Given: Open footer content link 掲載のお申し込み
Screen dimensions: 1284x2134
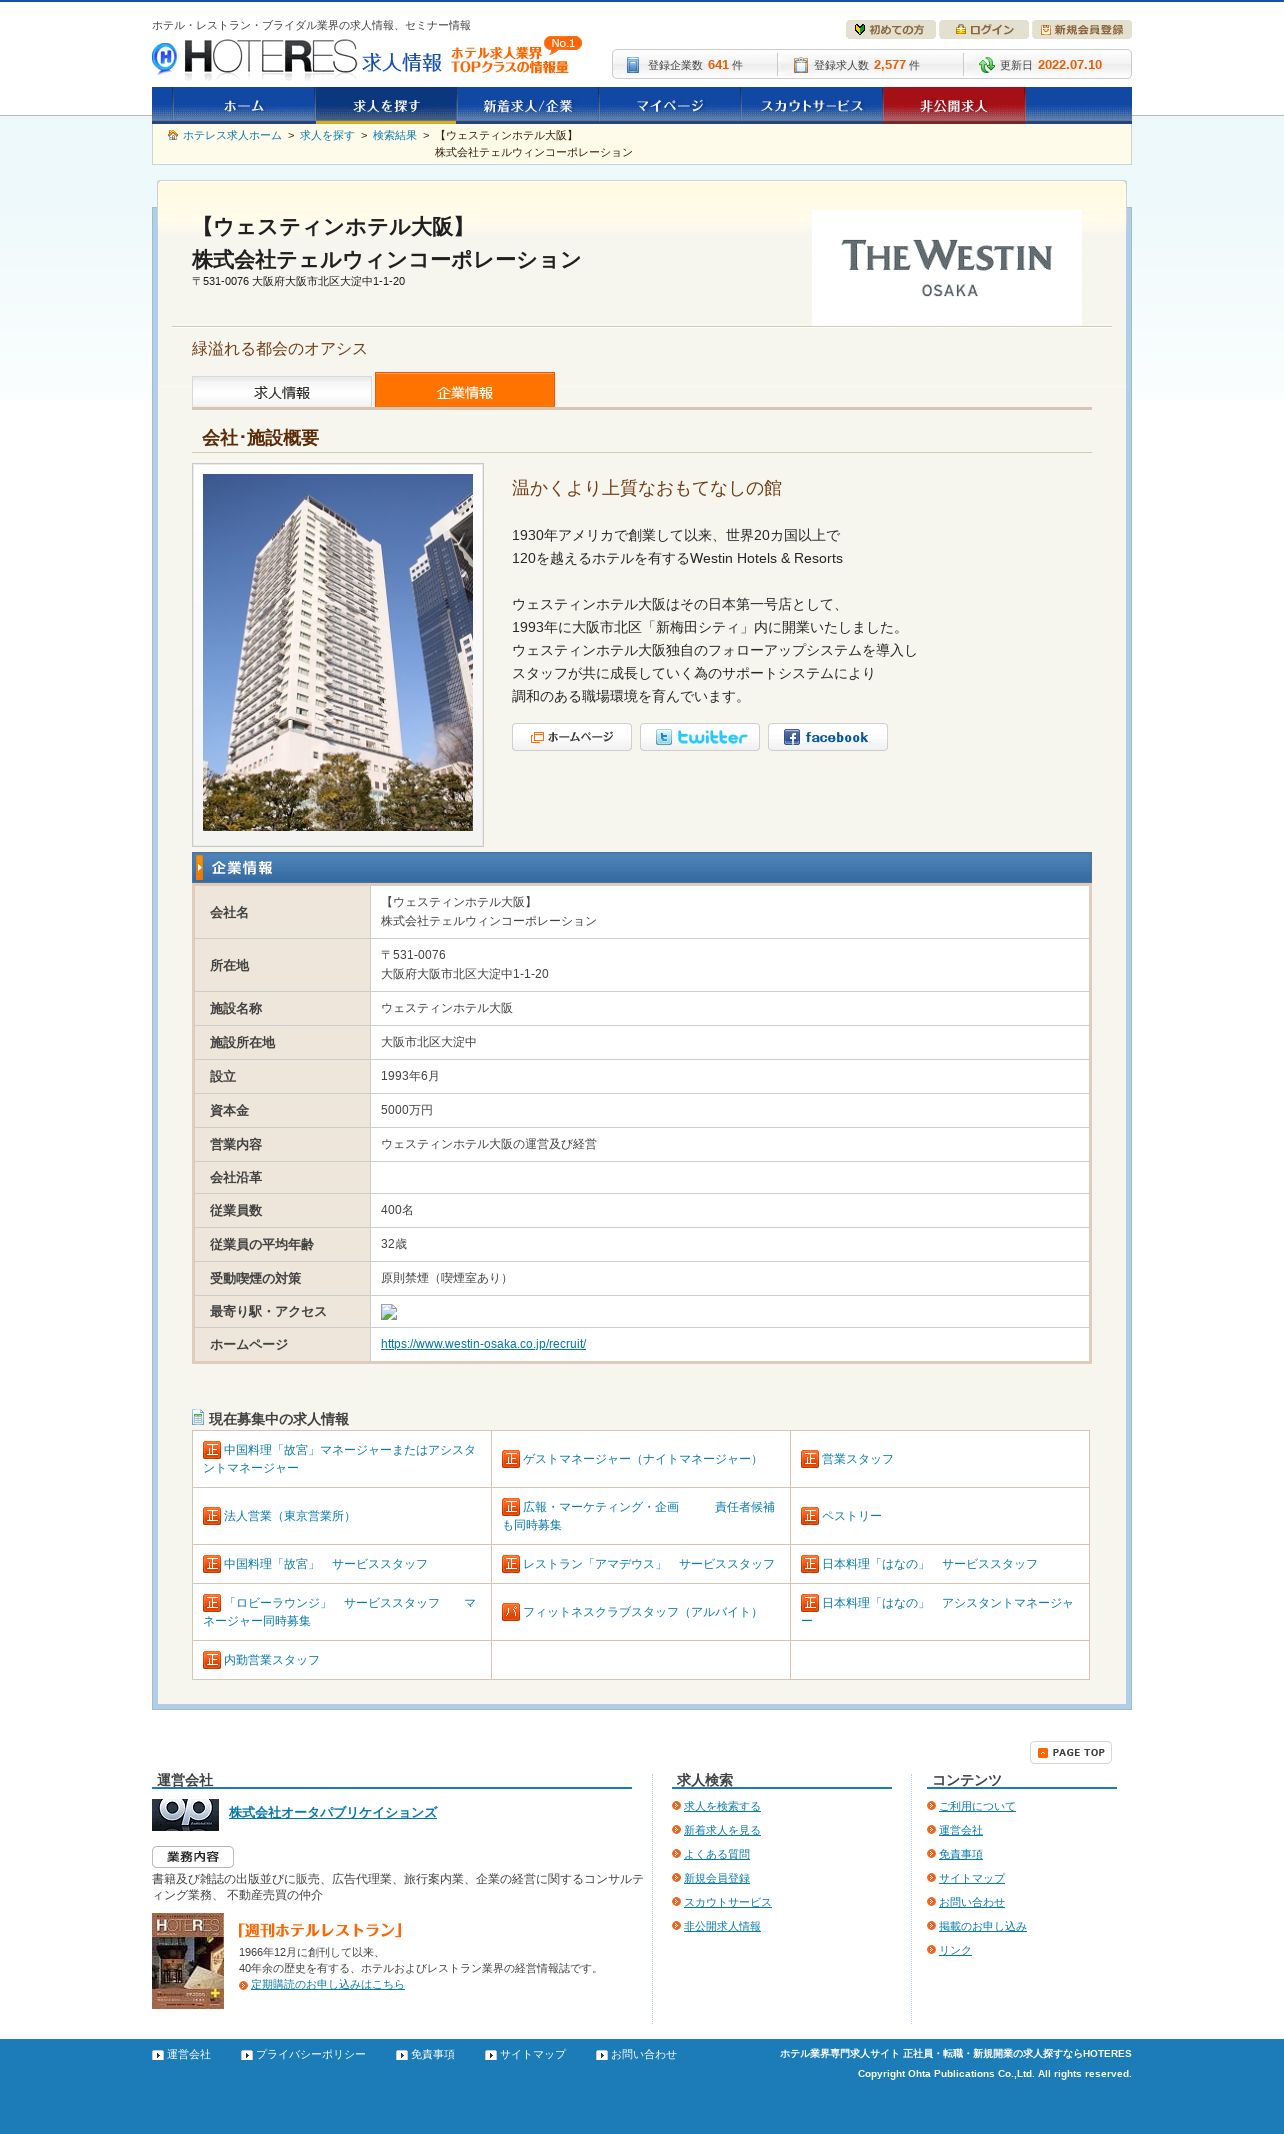Looking at the screenshot, I should click(983, 1926).
